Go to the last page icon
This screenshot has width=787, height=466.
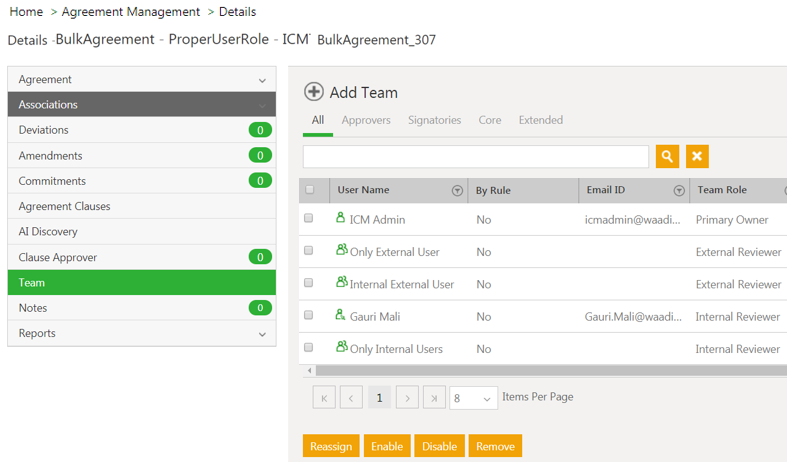(434, 398)
